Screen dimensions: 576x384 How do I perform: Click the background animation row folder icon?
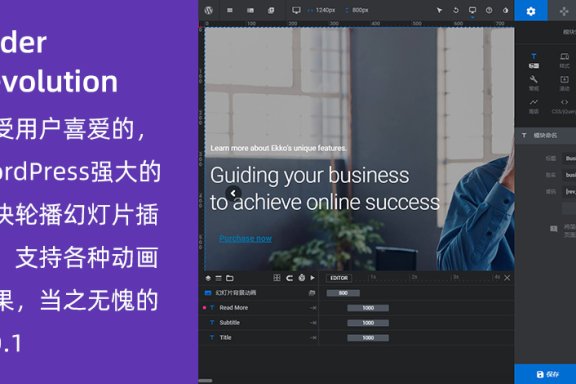[312, 293]
